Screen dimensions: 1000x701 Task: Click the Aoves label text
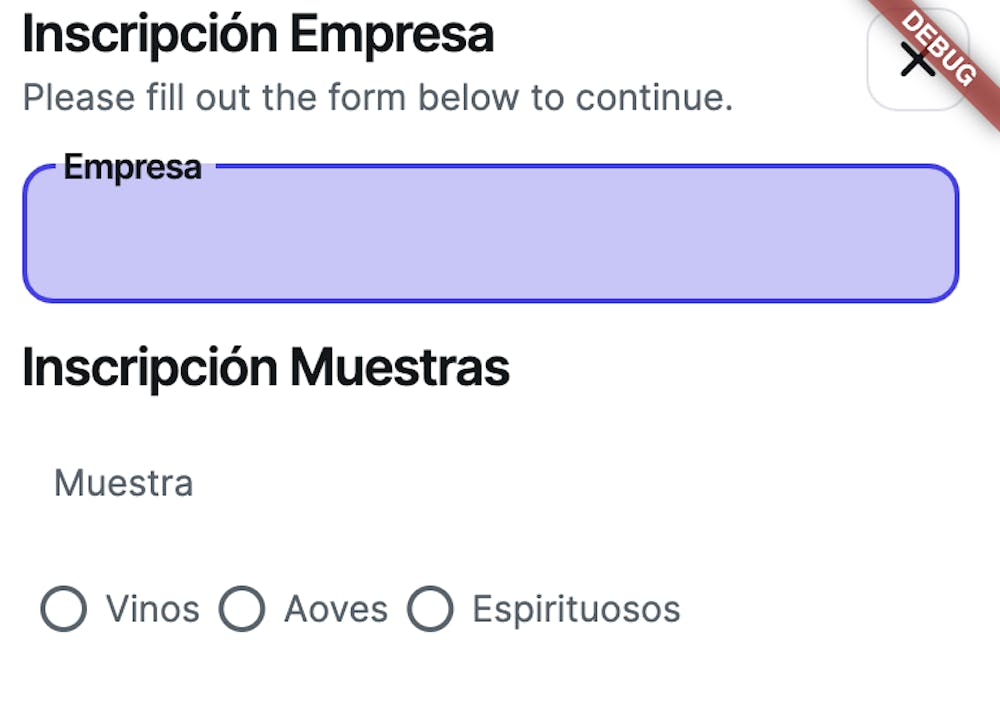[336, 609]
